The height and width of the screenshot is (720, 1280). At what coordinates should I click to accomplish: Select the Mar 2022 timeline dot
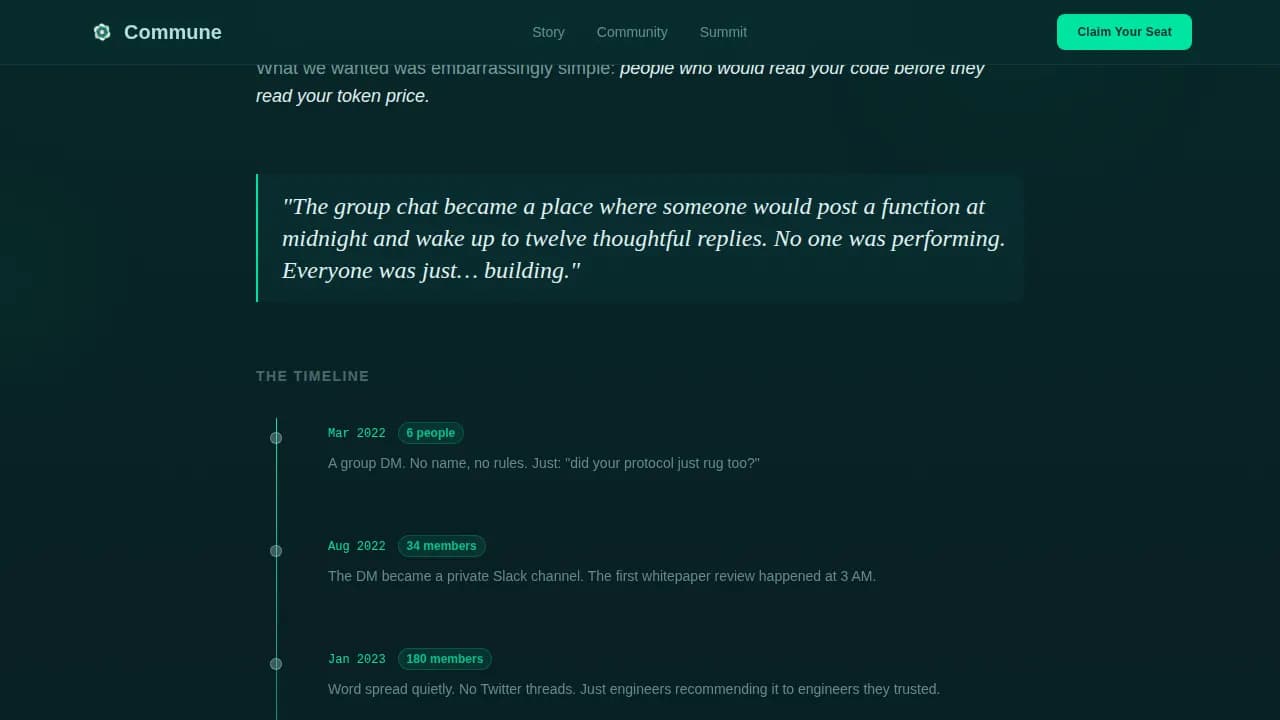click(276, 437)
